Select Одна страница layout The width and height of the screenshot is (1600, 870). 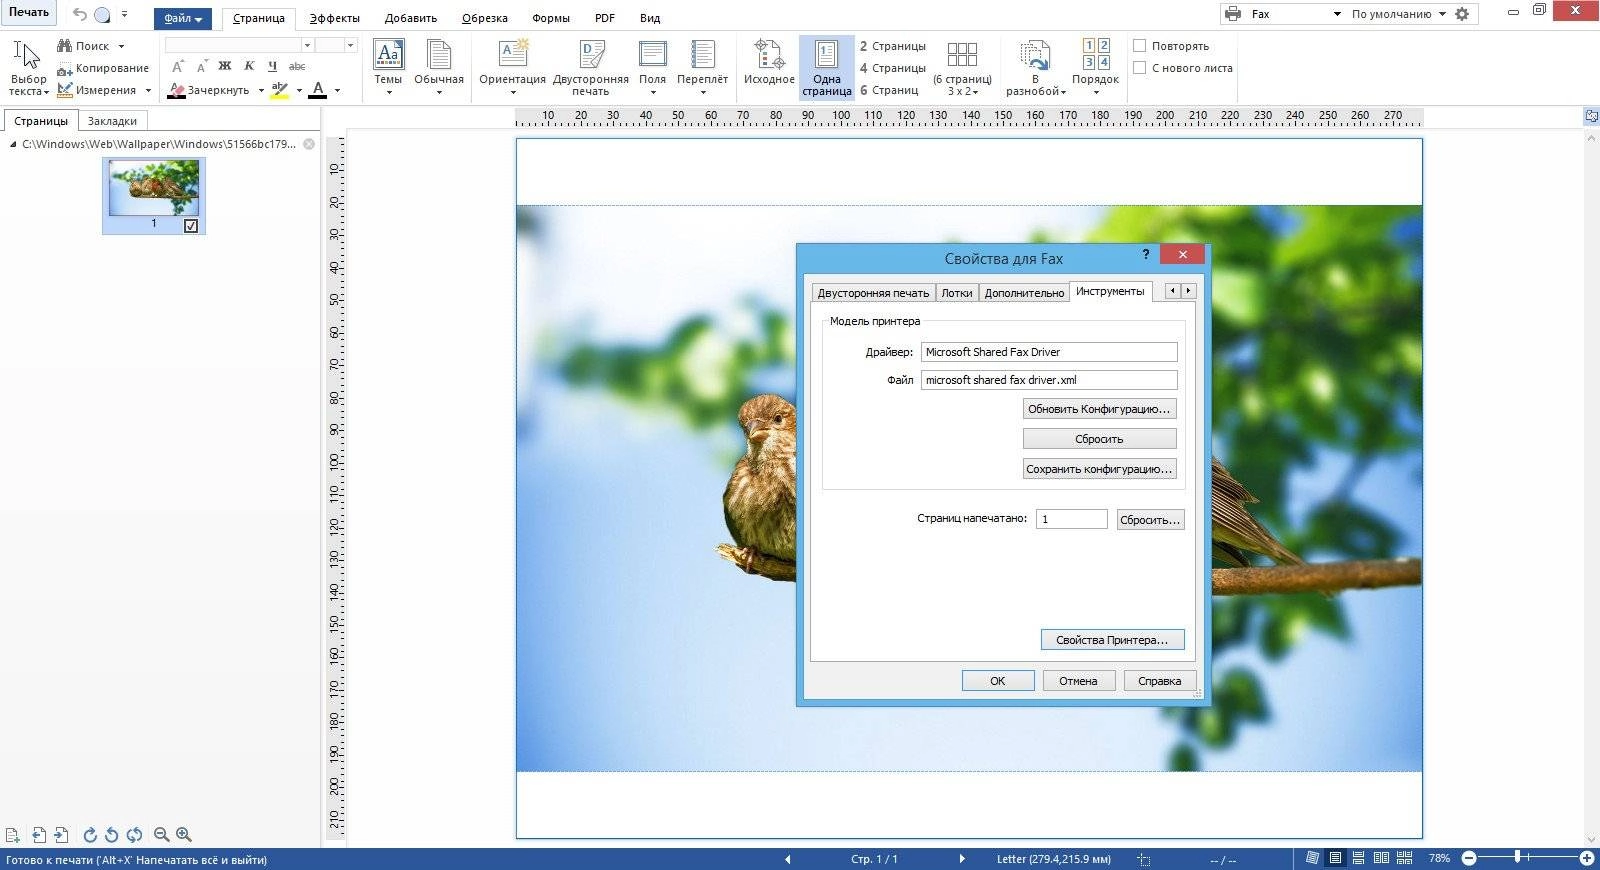tap(827, 67)
